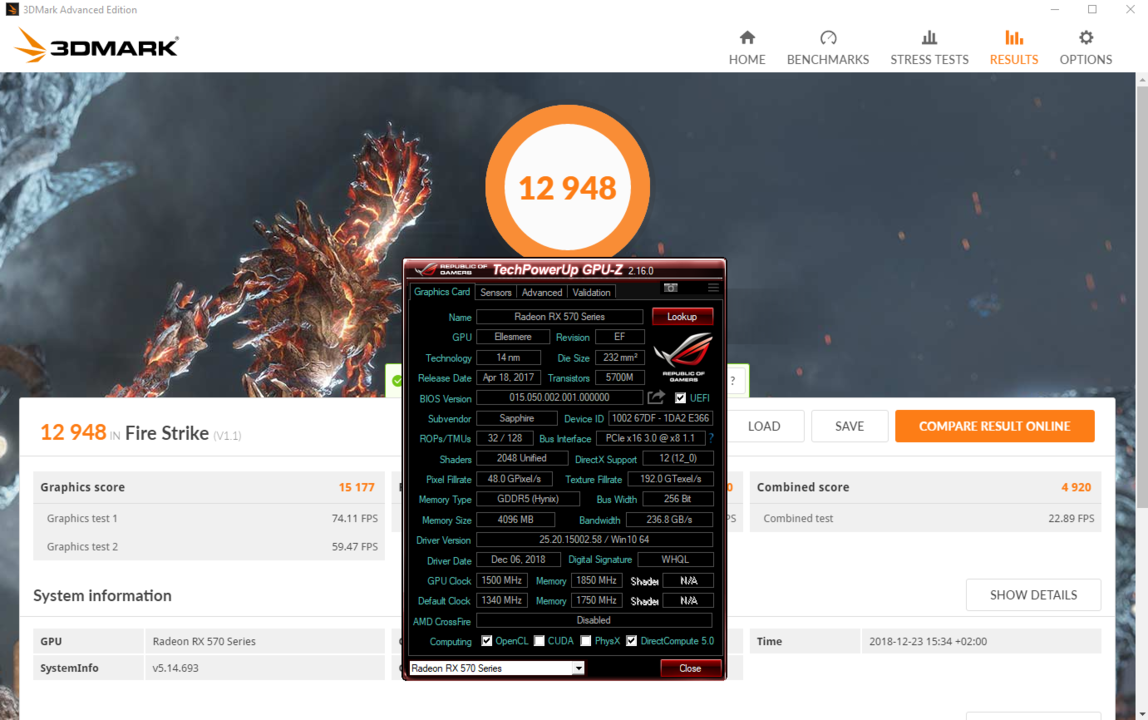Click the Memory Size 4096 MB field
This screenshot has height=720, width=1148.
515,519
